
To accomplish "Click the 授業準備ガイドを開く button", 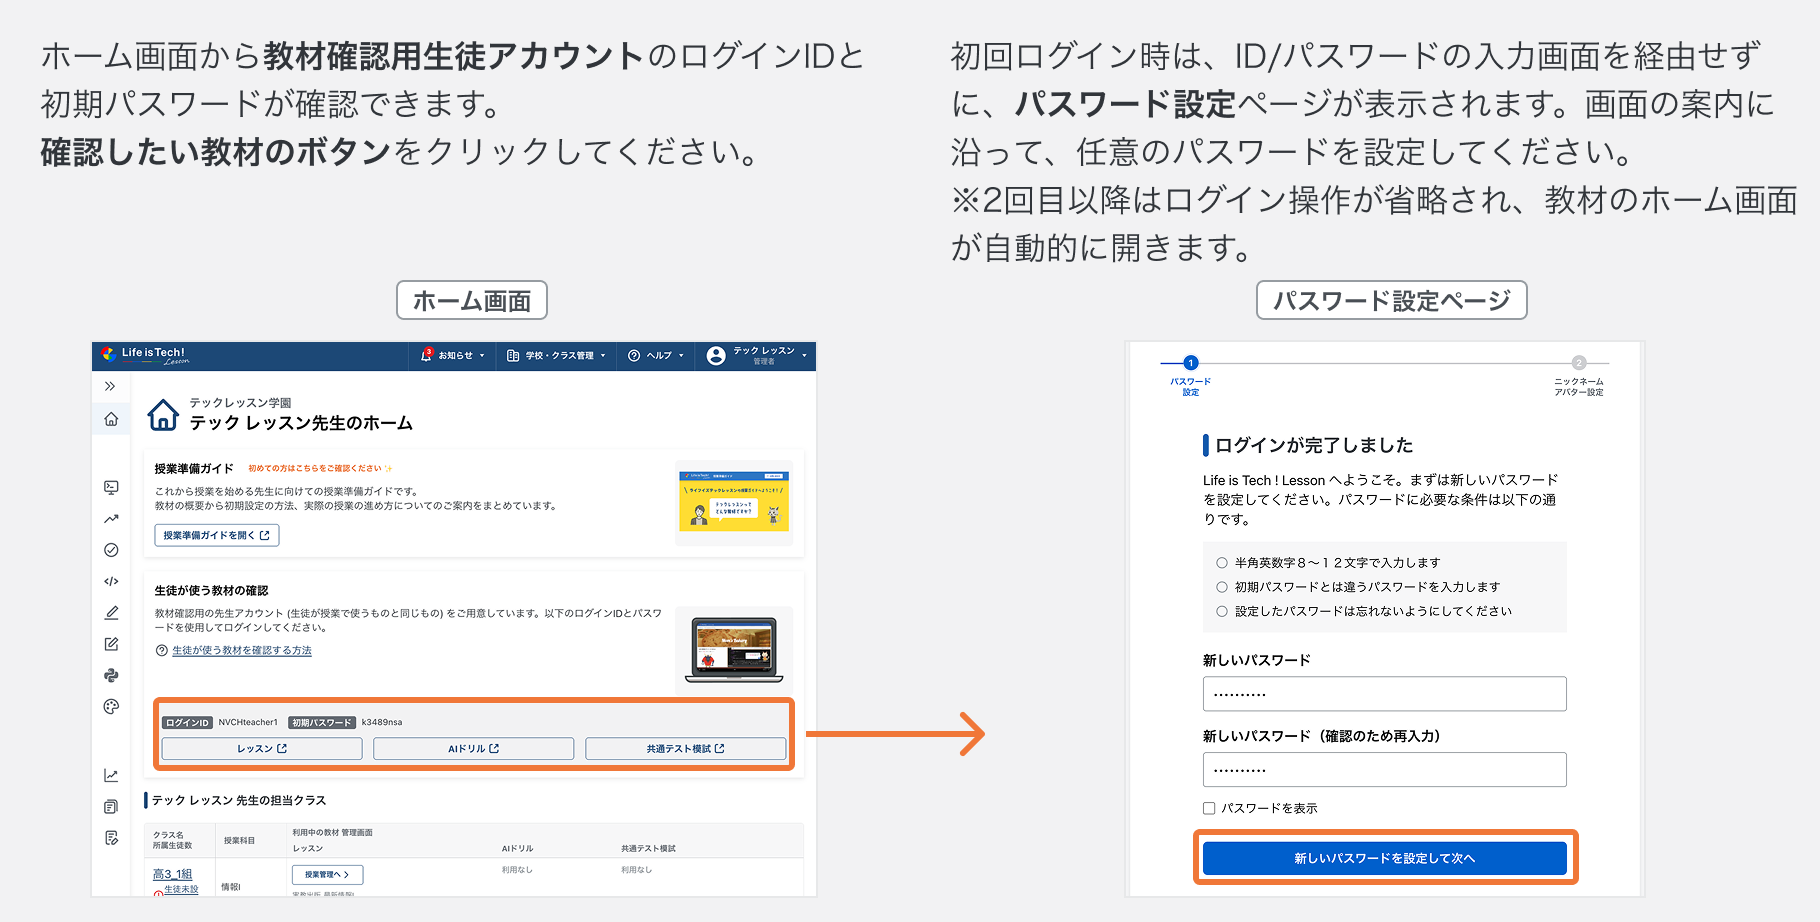I will pos(217,535).
